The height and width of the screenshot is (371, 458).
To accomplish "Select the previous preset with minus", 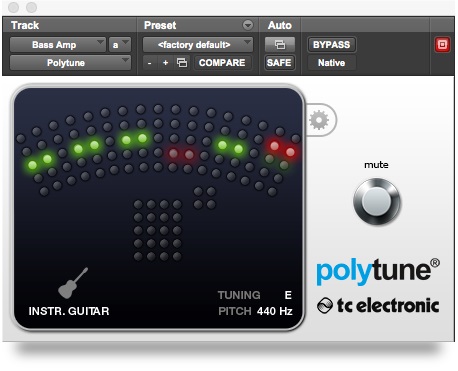I will pos(149,63).
